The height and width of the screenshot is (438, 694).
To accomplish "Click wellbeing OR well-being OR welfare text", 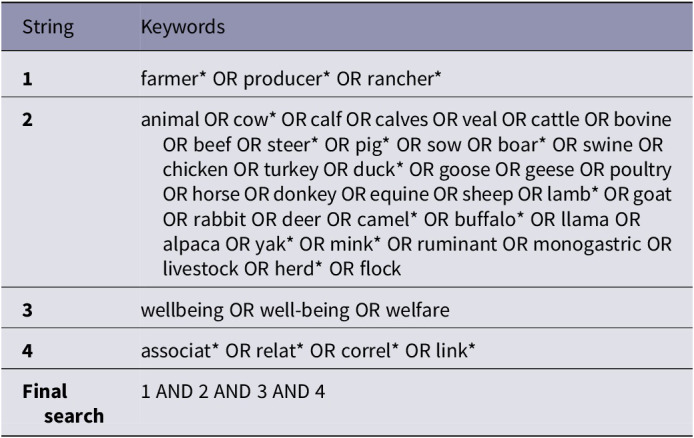I will click(295, 310).
